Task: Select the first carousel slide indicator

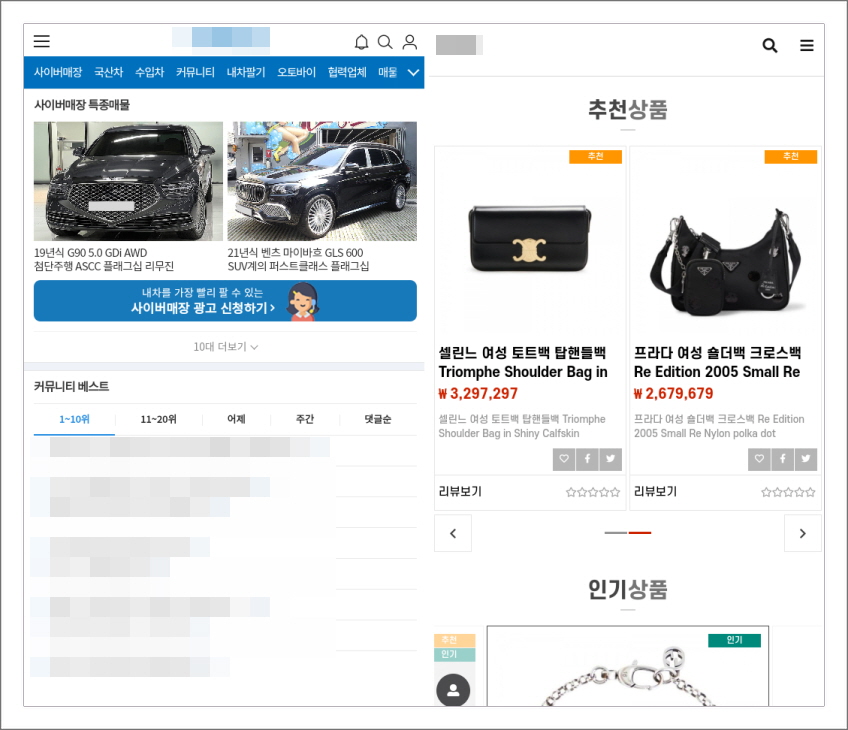Action: pos(615,533)
